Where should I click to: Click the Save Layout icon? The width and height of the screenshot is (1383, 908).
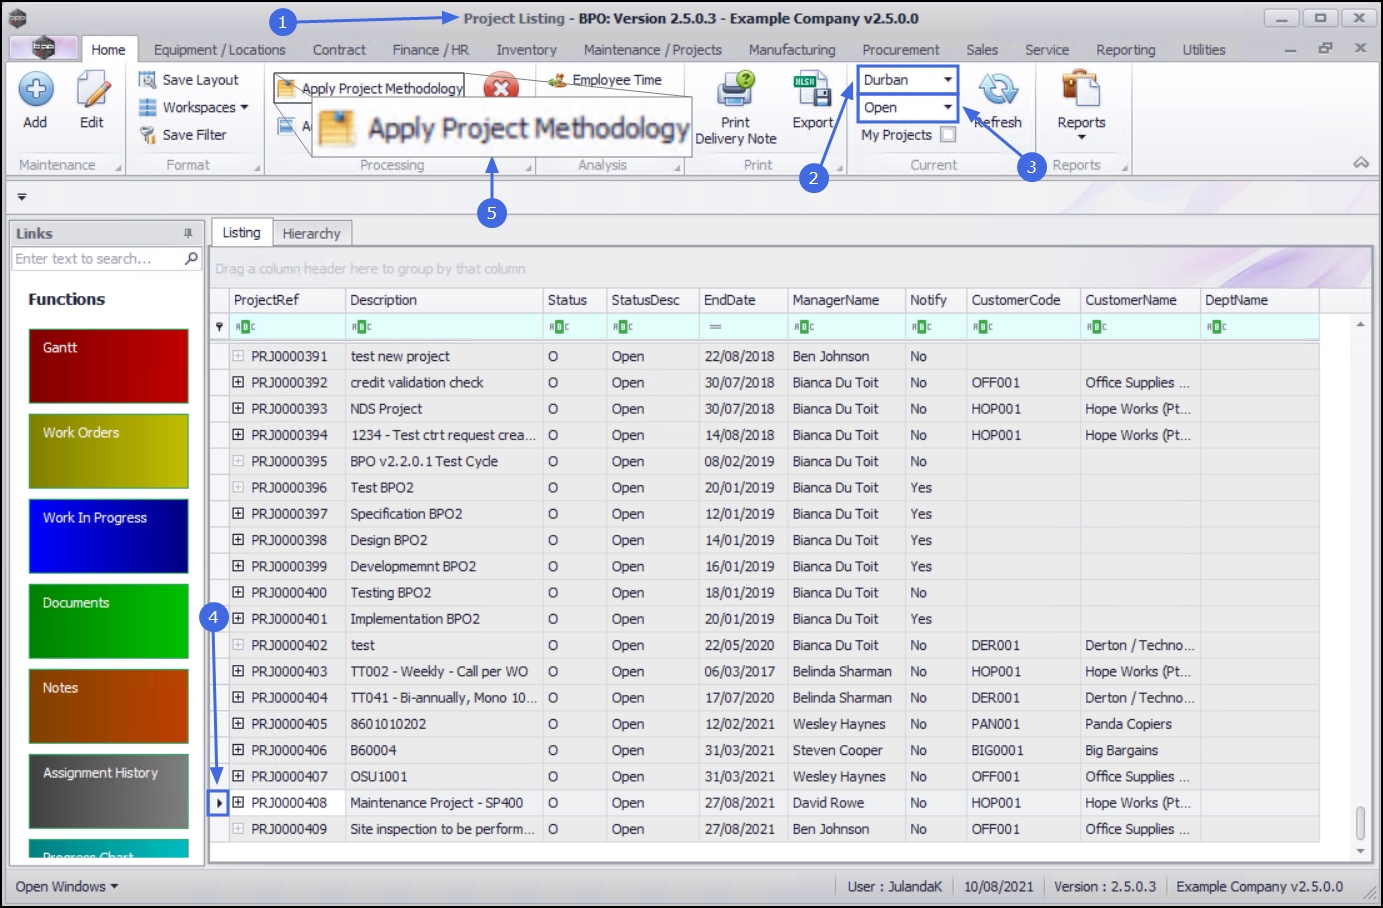click(148, 80)
